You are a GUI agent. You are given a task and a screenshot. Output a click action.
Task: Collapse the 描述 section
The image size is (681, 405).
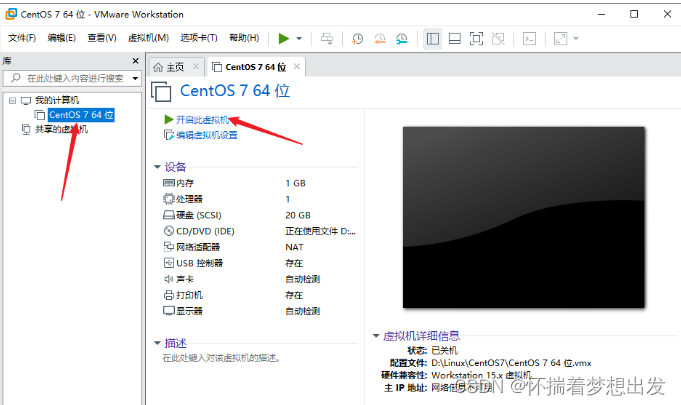point(157,343)
